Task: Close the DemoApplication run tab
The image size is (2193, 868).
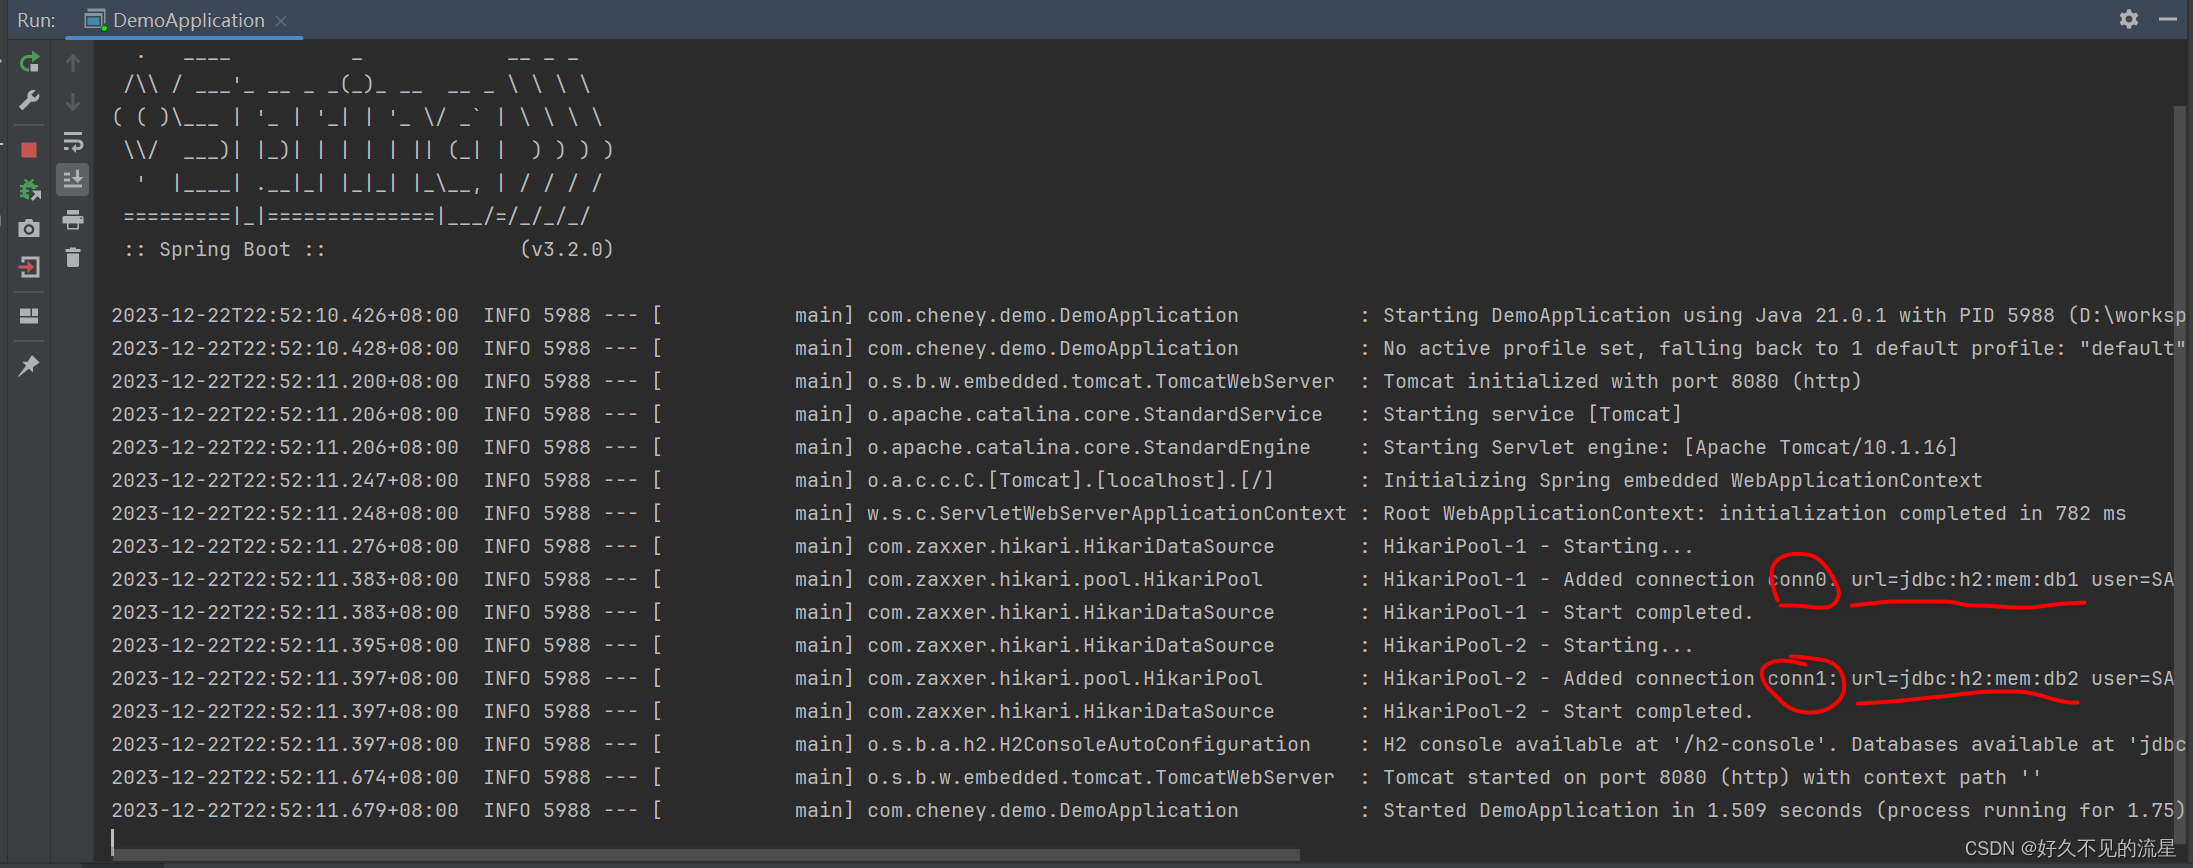Action: pos(281,21)
